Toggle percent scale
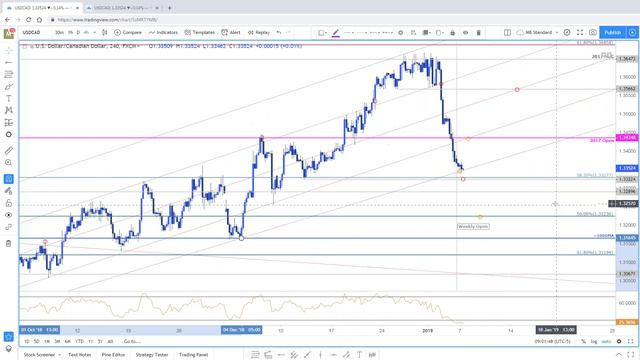 (x=583, y=341)
